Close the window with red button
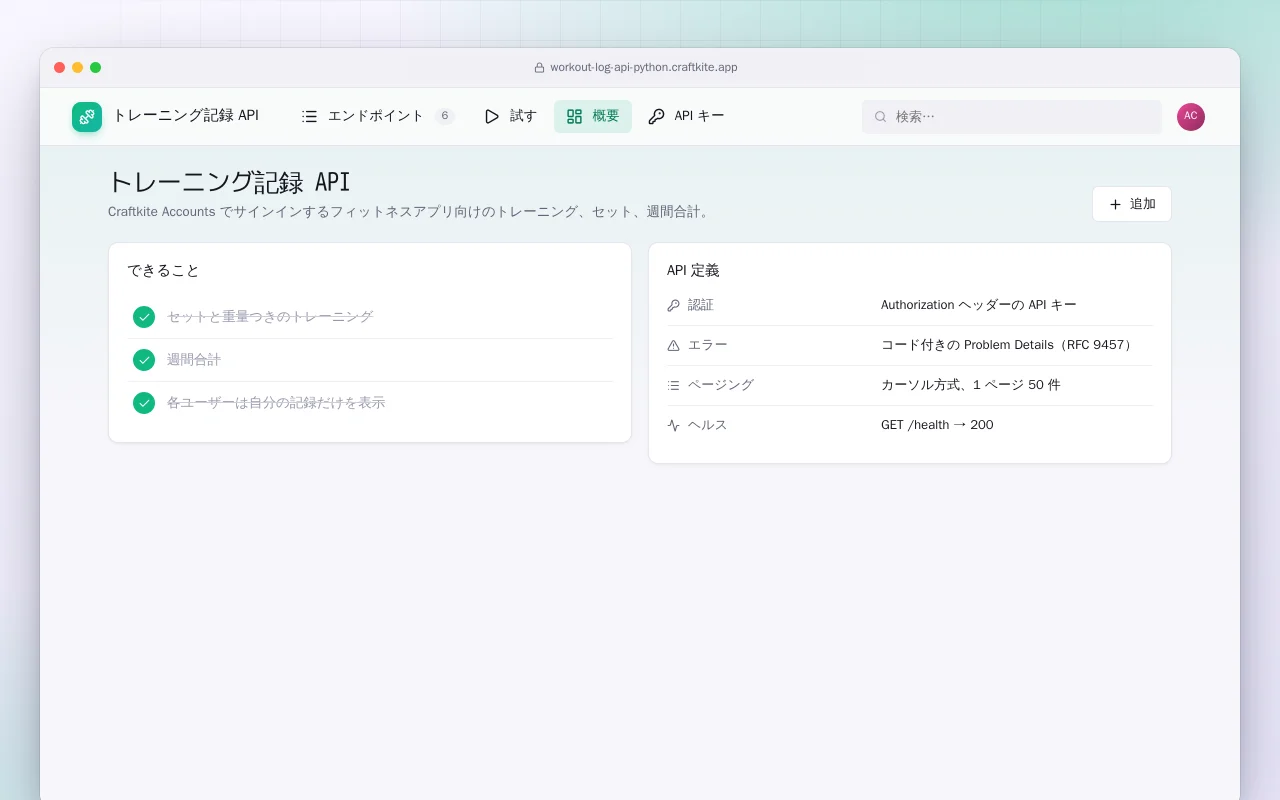Viewport: 1280px width, 800px height. tap(60, 68)
